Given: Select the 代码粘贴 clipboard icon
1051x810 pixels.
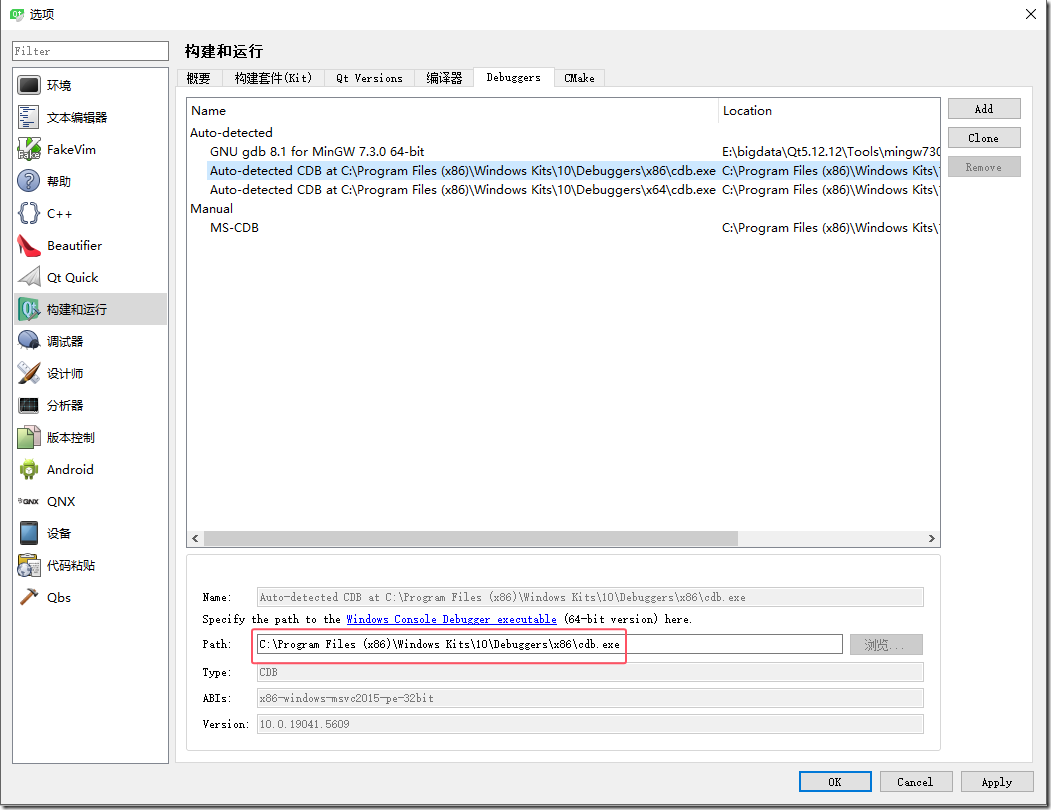Looking at the screenshot, I should coord(29,565).
